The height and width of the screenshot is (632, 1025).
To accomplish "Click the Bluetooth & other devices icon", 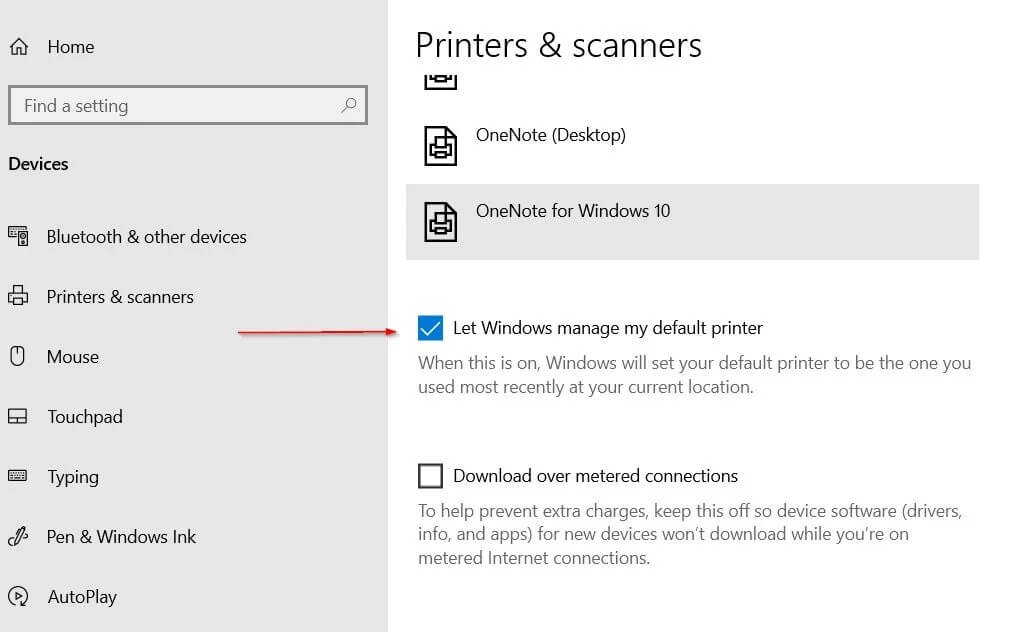I will point(18,237).
